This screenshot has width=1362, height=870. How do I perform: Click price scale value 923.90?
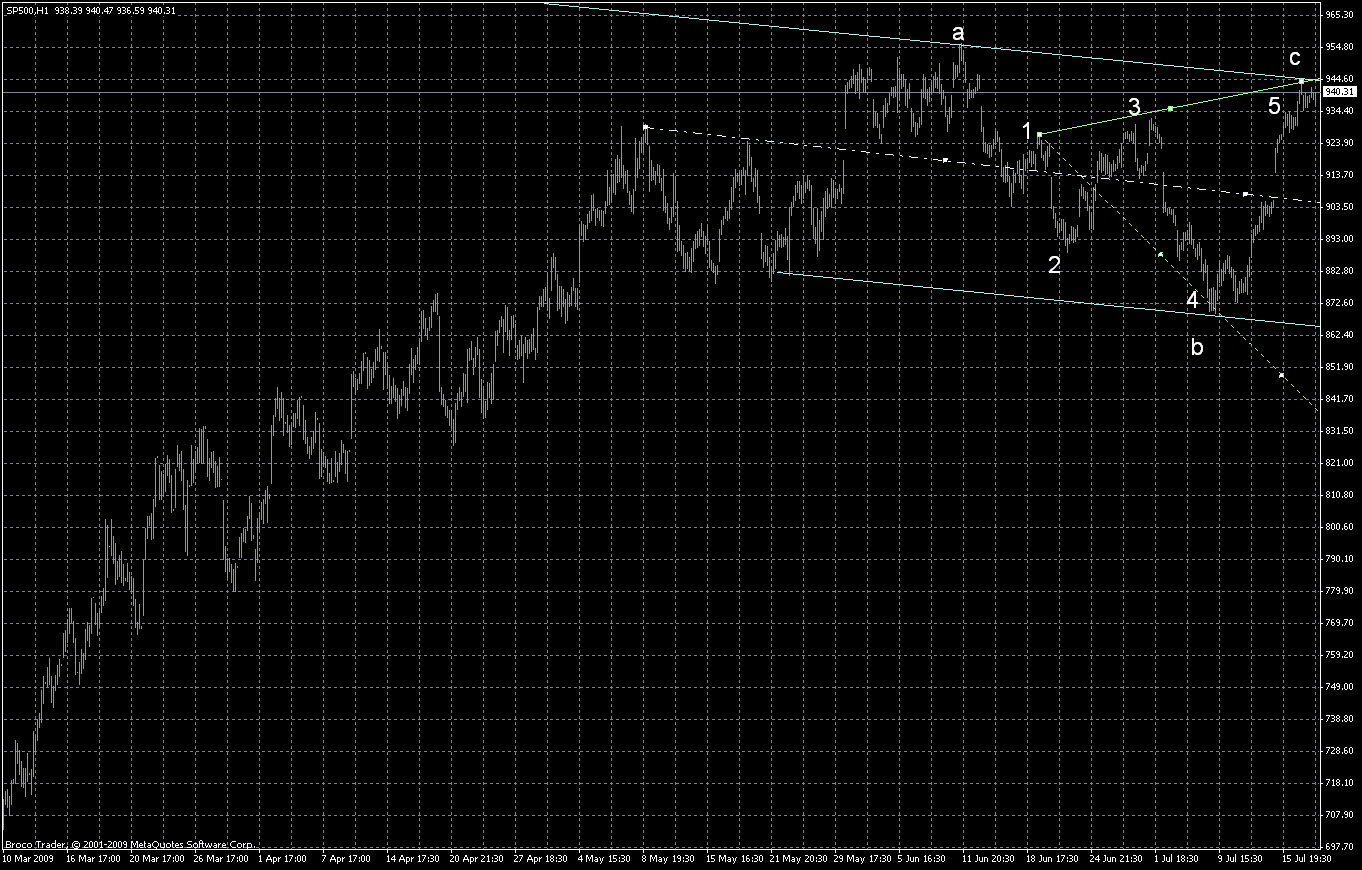coord(1339,143)
